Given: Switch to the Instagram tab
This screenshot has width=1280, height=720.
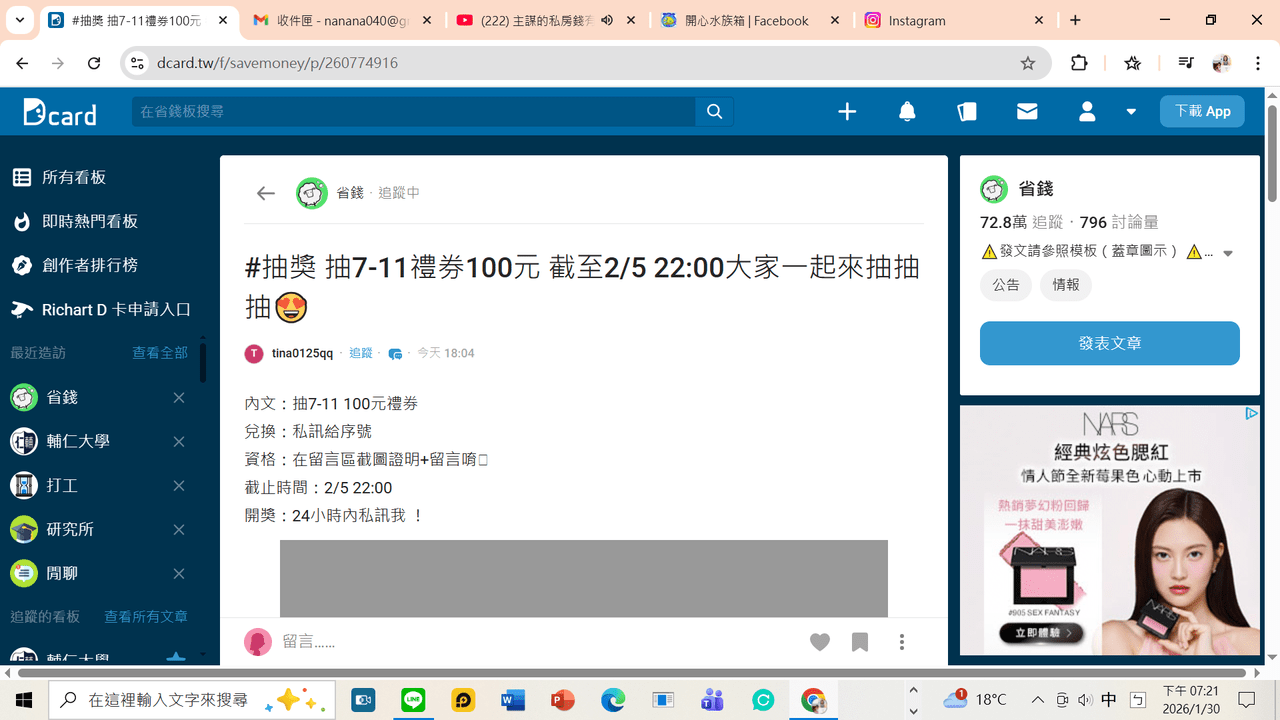Looking at the screenshot, I should (x=953, y=20).
